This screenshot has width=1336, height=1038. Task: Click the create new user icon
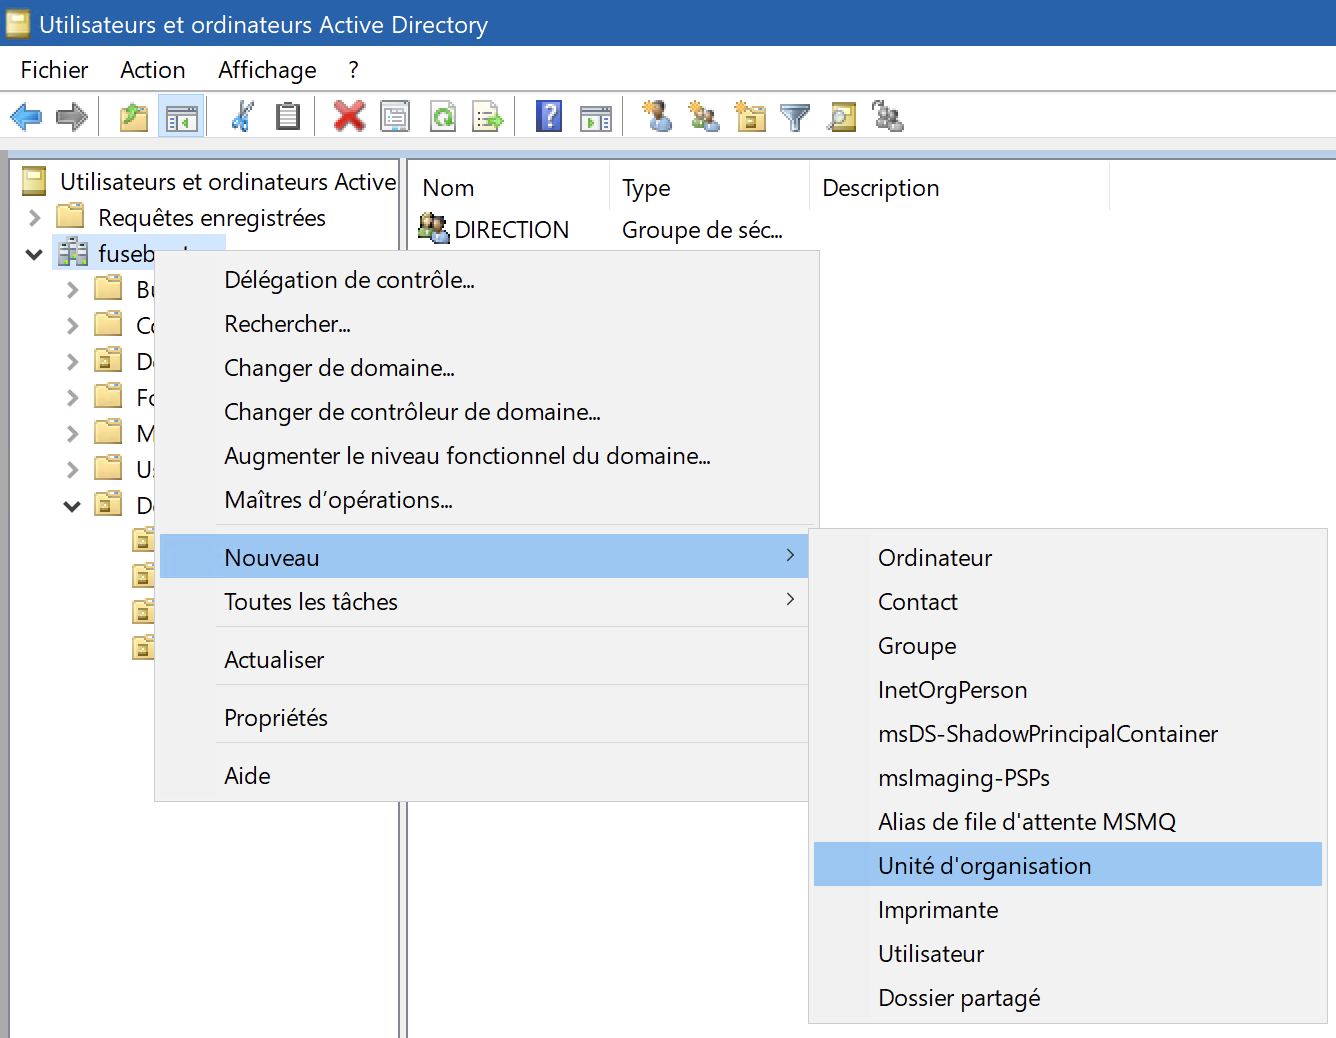click(x=657, y=116)
